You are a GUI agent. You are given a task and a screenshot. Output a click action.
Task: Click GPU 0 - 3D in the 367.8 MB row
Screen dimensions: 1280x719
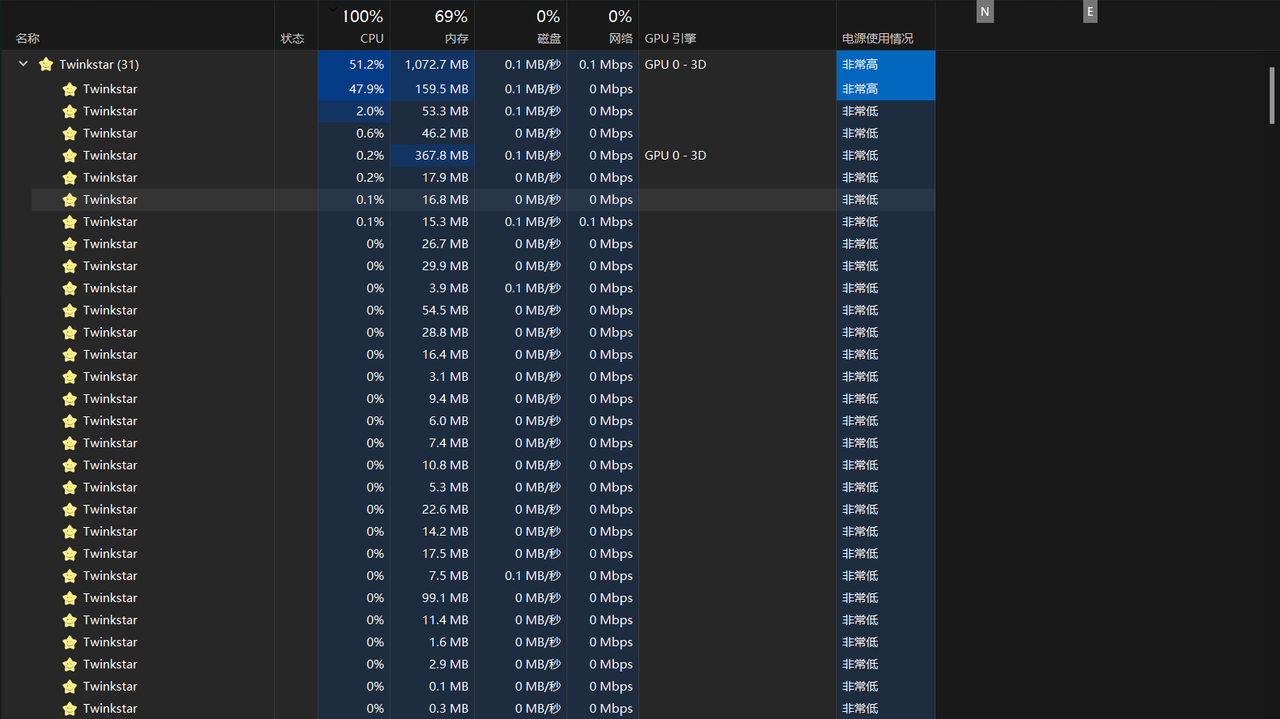click(x=675, y=155)
